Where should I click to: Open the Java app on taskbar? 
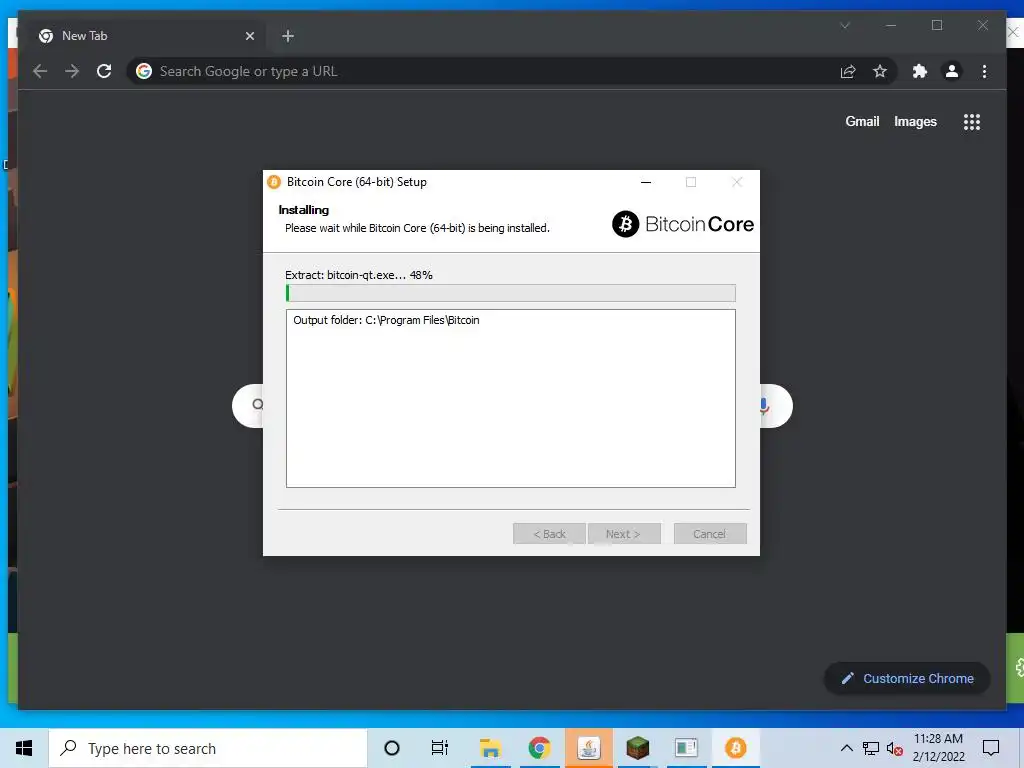[588, 748]
